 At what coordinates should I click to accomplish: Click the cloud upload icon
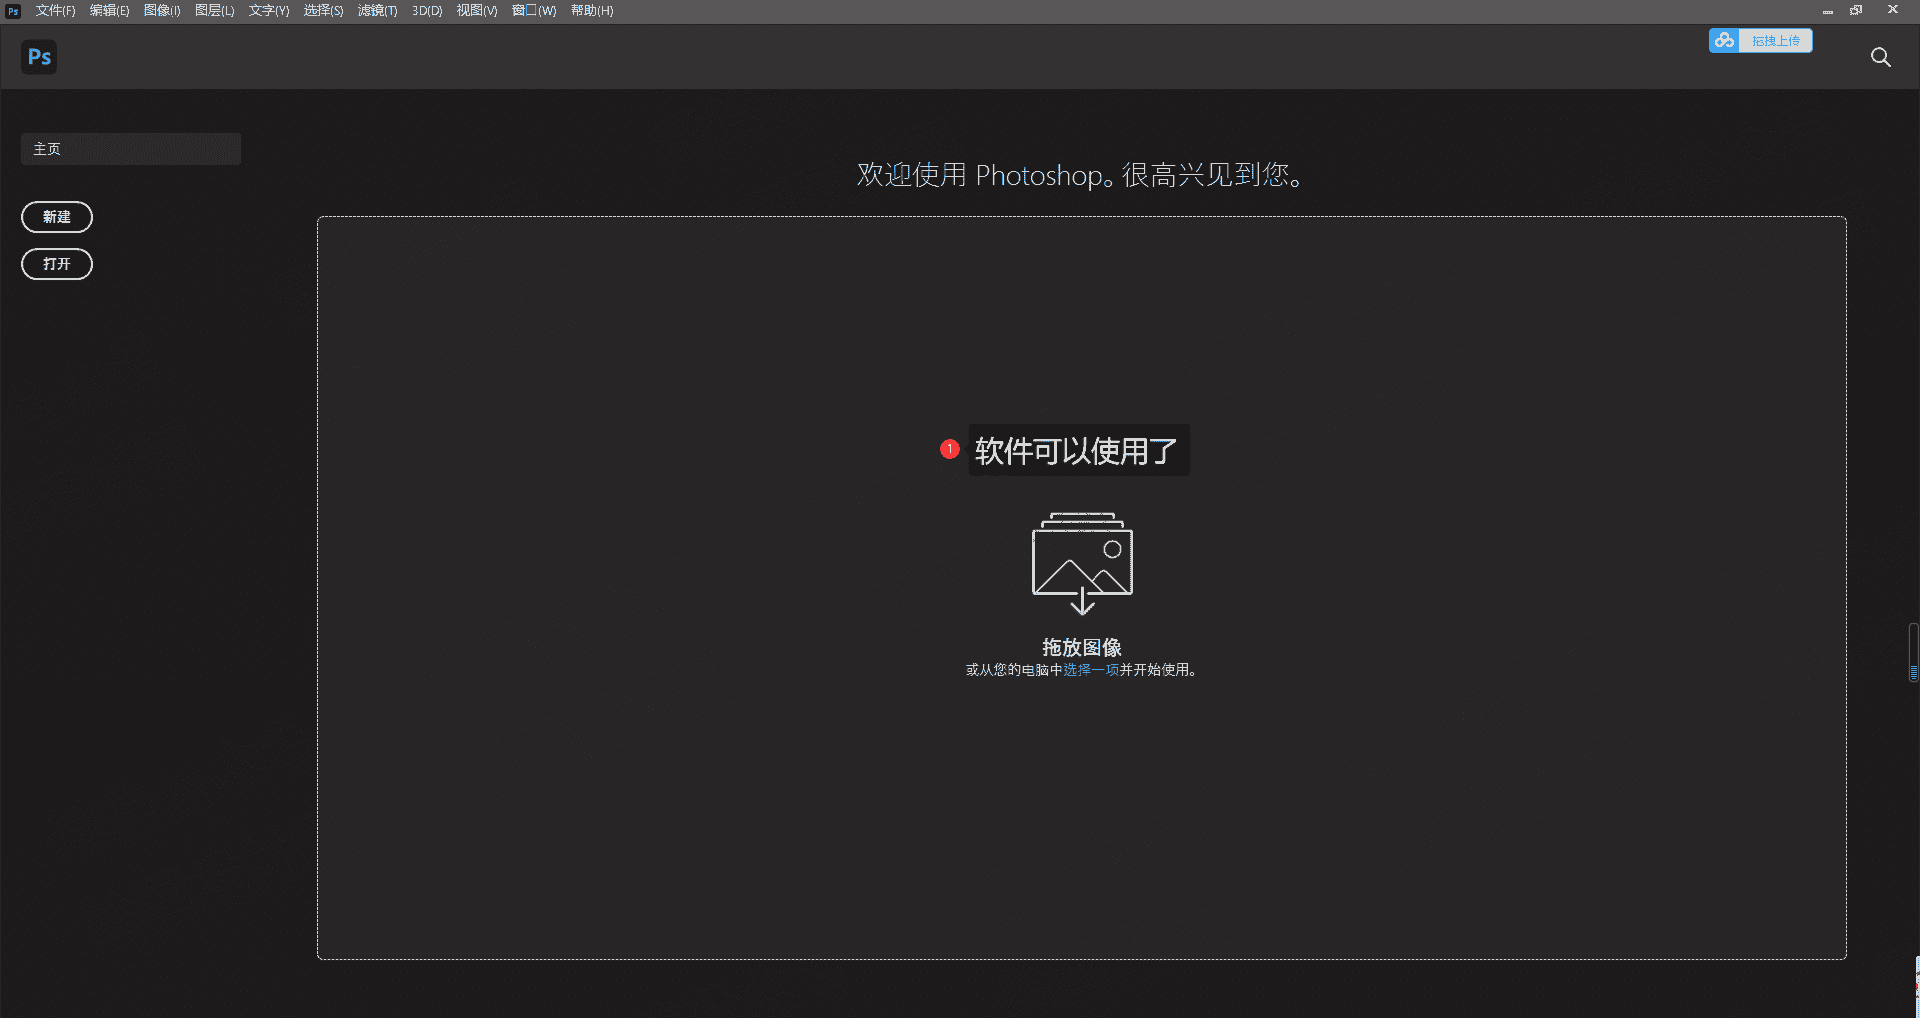(1724, 40)
